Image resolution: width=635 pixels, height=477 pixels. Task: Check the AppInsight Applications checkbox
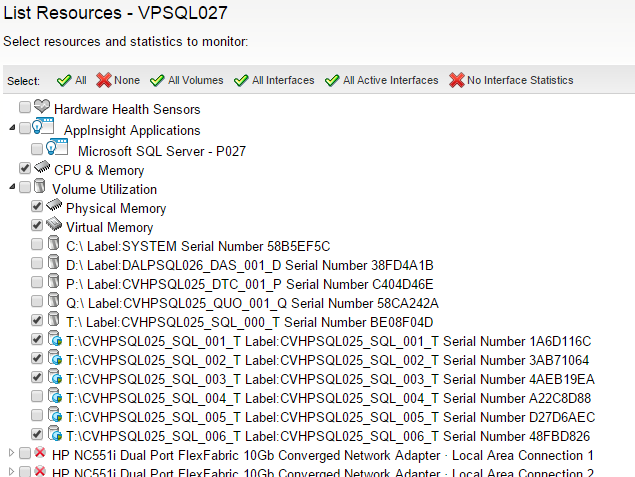[25, 128]
